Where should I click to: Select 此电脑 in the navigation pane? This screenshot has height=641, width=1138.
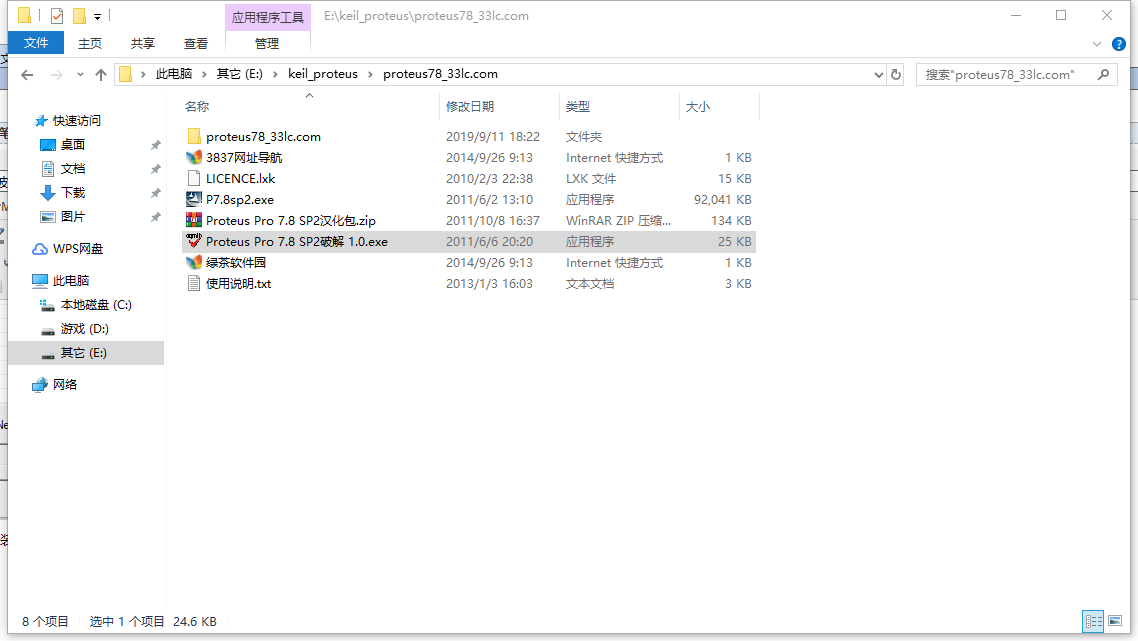(x=70, y=280)
